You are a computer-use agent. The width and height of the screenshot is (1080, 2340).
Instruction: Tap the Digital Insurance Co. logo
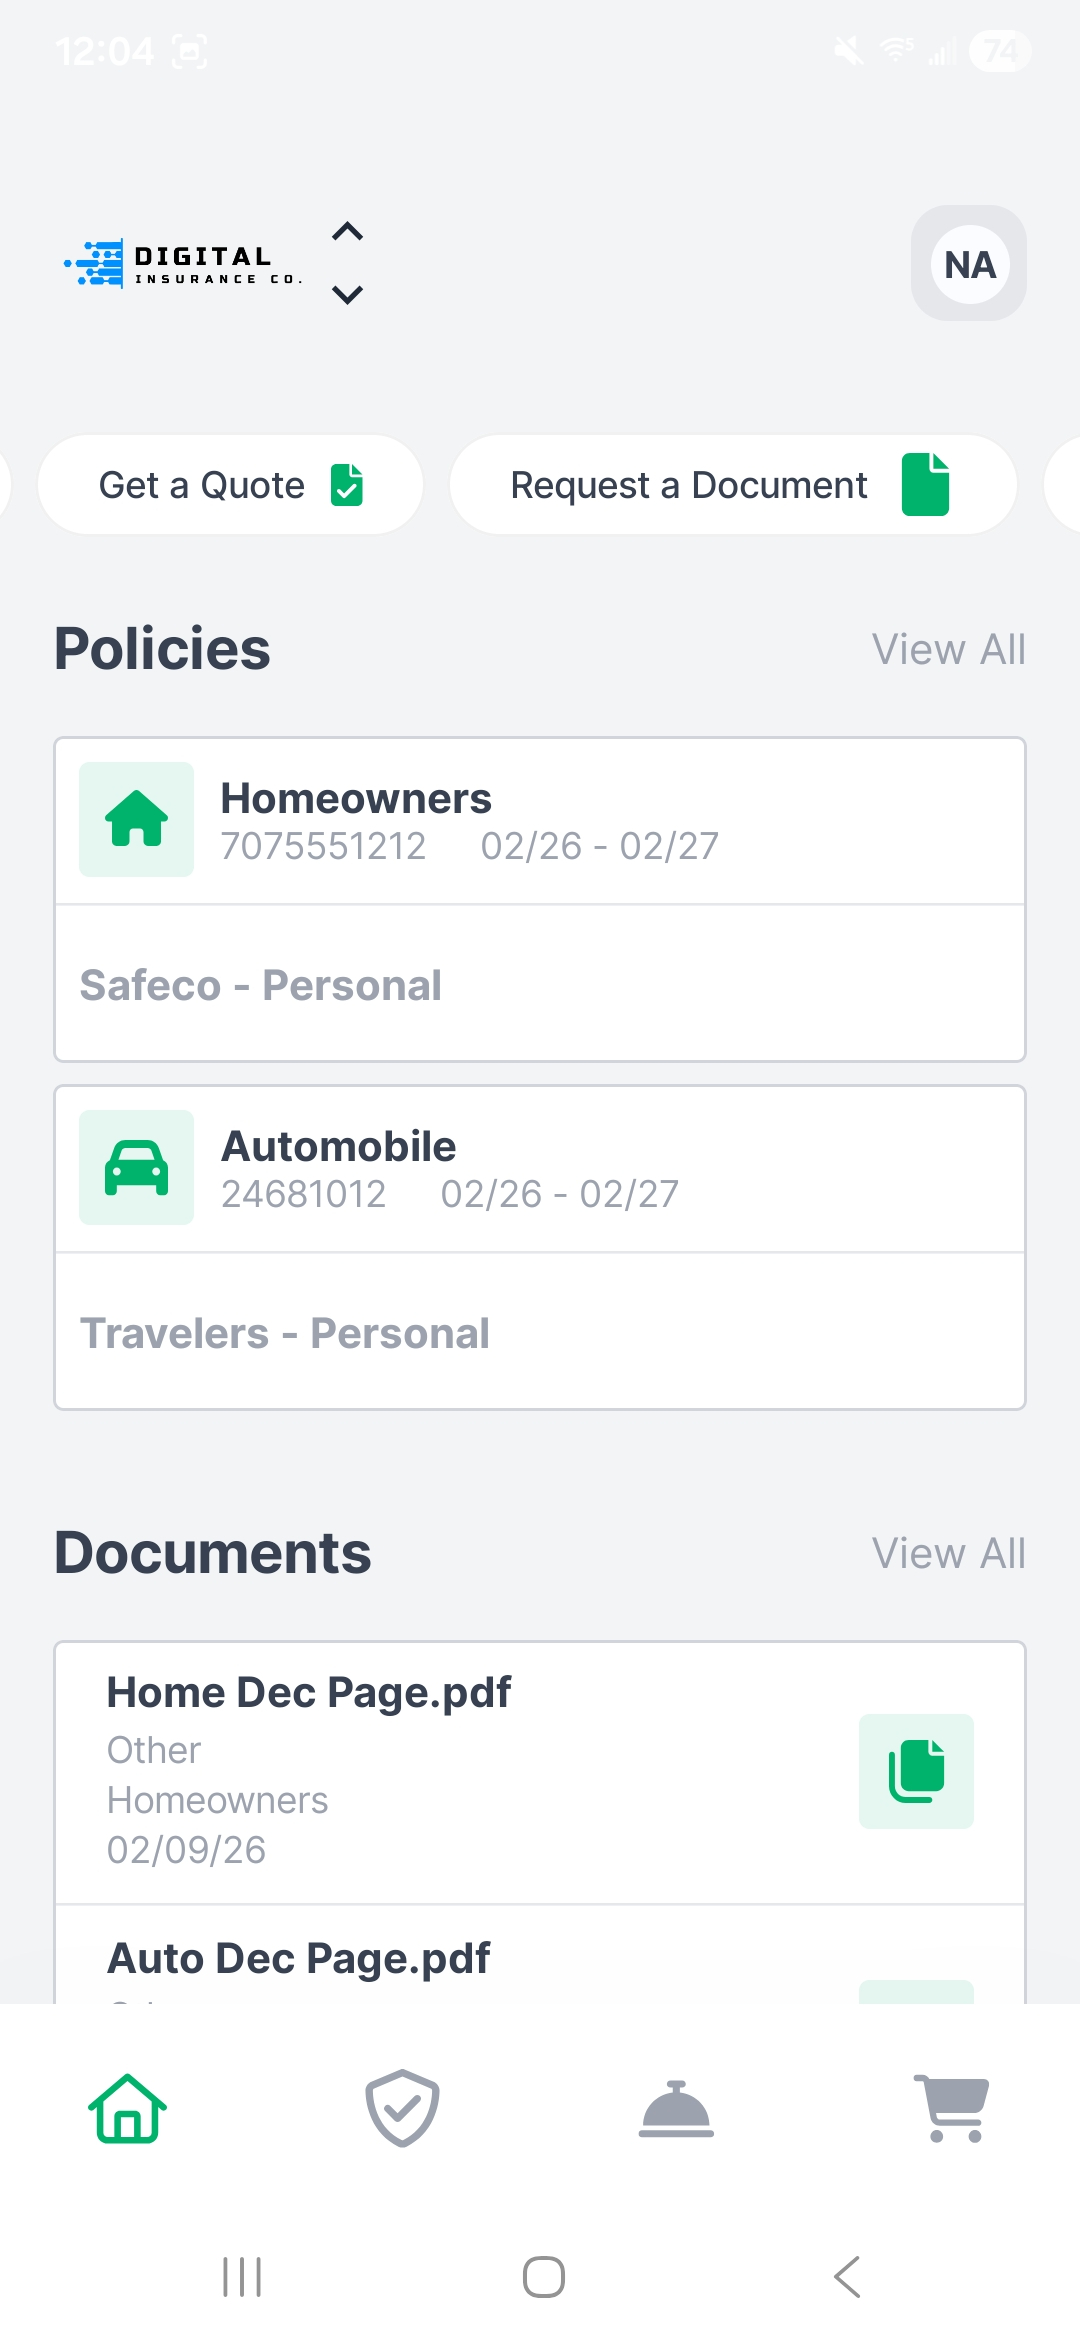(184, 264)
